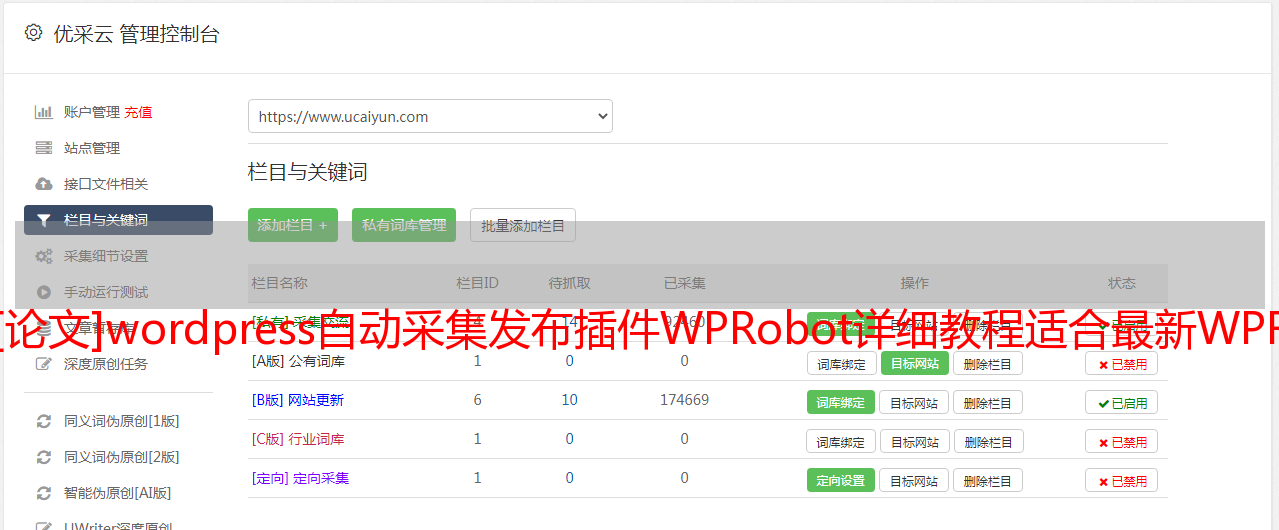The width and height of the screenshot is (1279, 530).
Task: Click 目标网站 in the 定向采集 row
Action: pyautogui.click(x=914, y=481)
